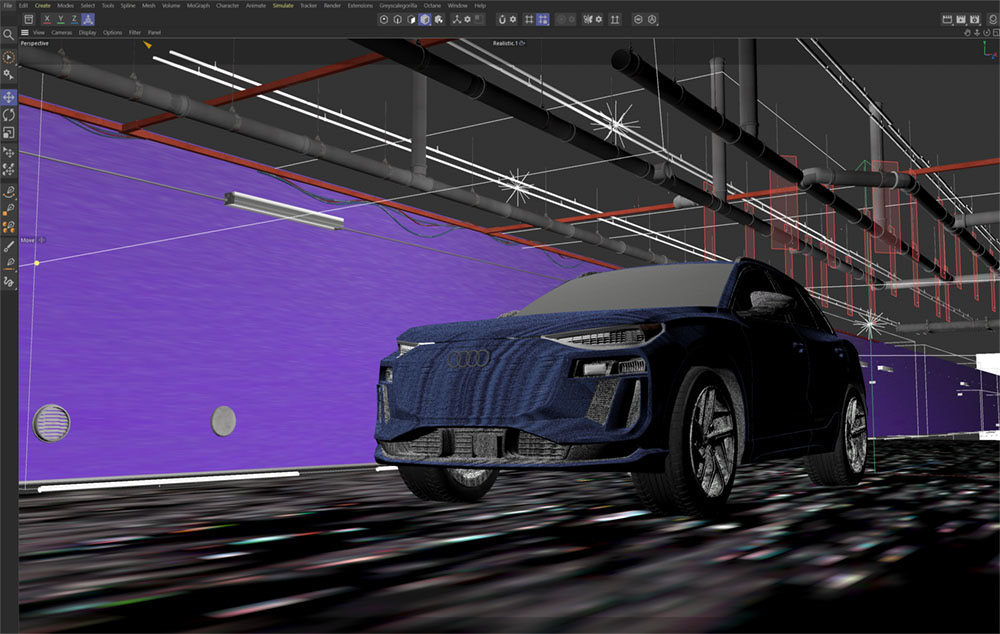Viewport: 1000px width, 634px height.
Task: Toggle world coordinate system button
Action: [x=88, y=20]
